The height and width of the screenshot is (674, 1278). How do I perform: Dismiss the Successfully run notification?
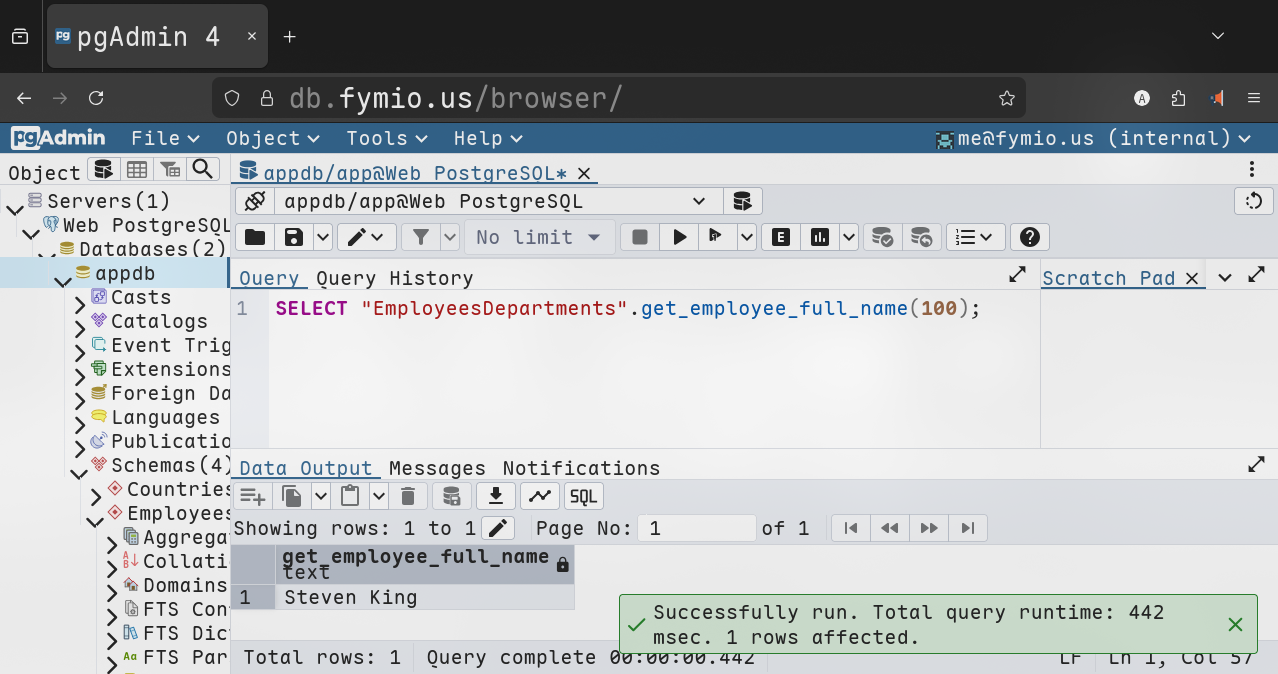(1235, 625)
